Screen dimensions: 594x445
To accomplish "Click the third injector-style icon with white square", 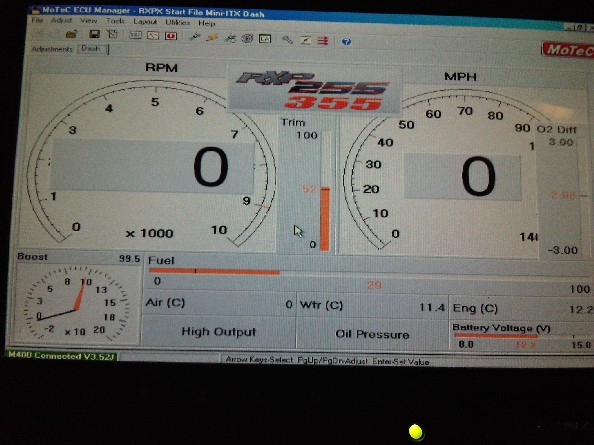I will 230,38.
